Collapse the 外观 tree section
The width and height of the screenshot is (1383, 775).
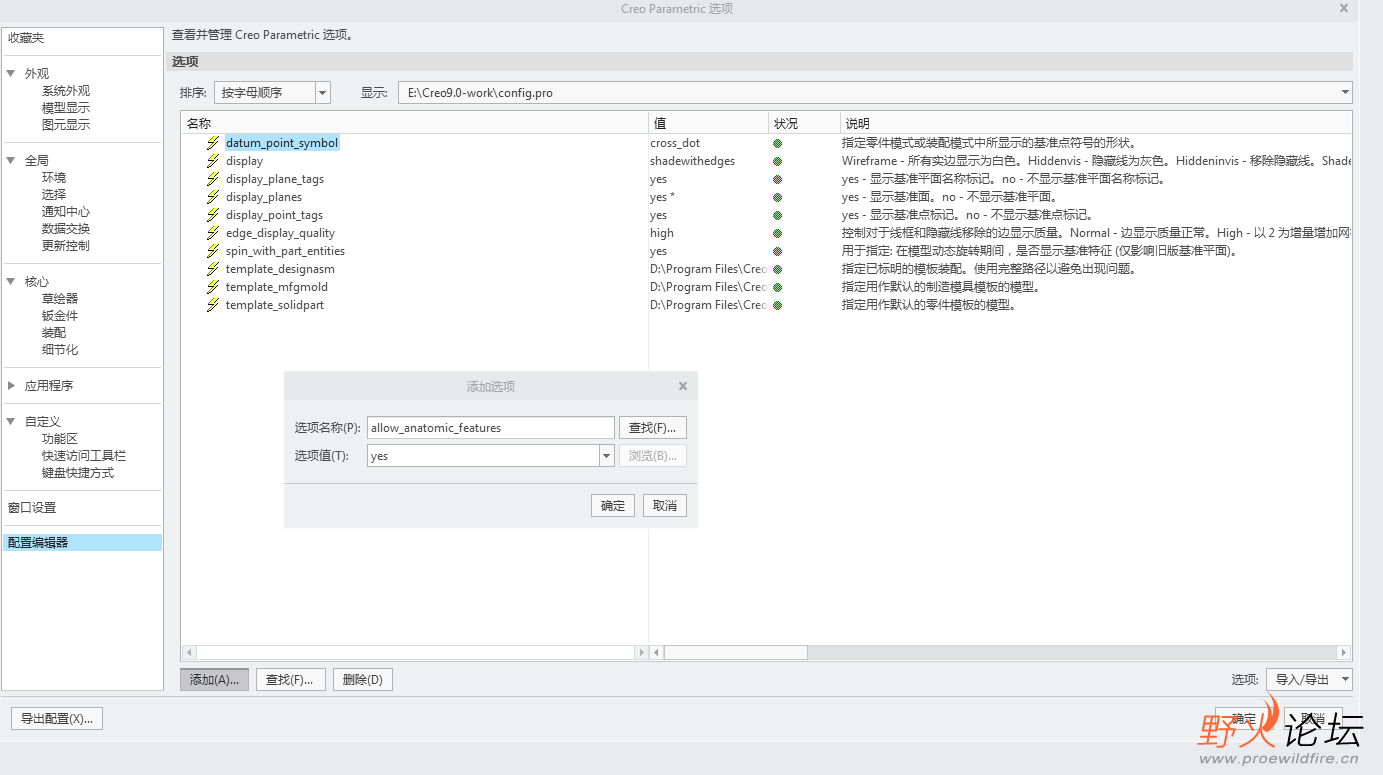pyautogui.click(x=11, y=73)
